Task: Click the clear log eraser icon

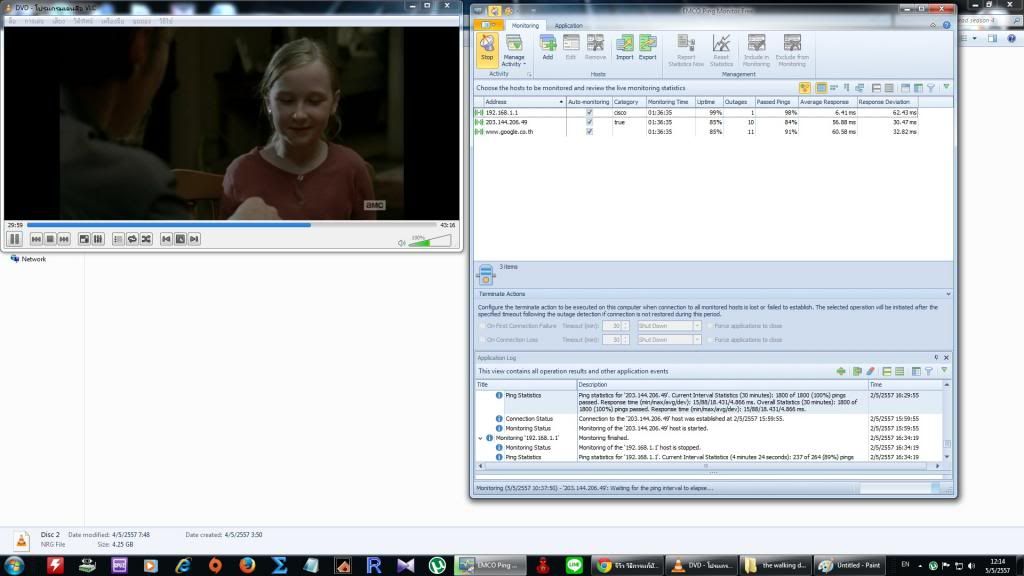Action: click(x=871, y=371)
